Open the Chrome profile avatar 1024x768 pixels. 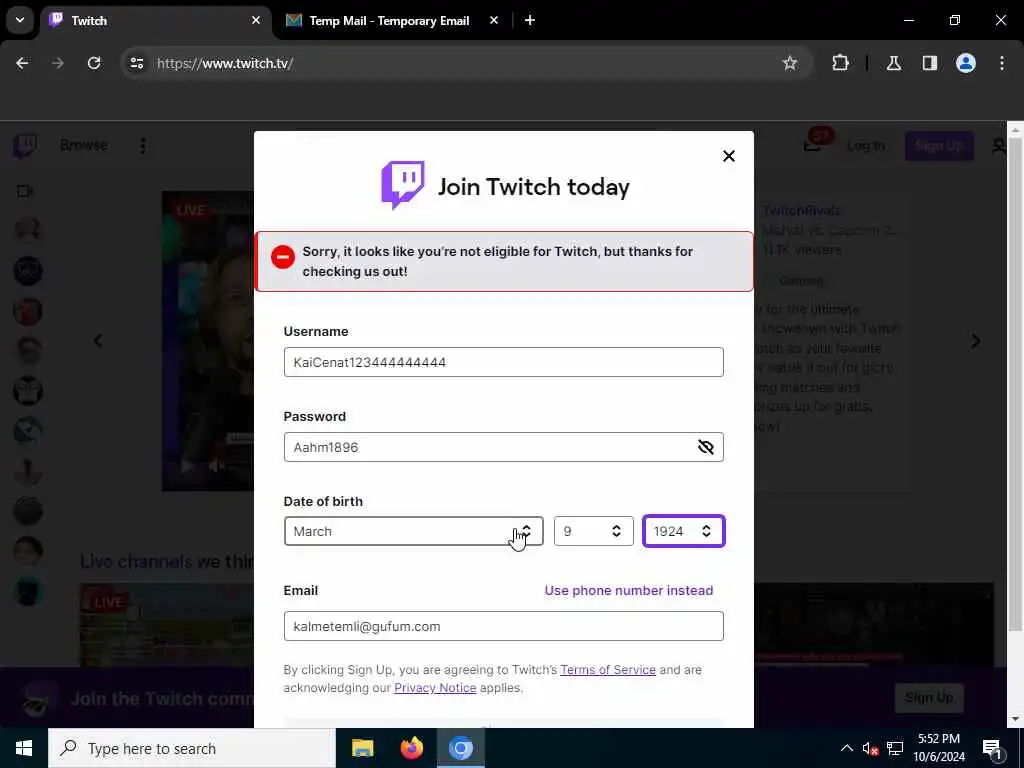pyautogui.click(x=965, y=63)
